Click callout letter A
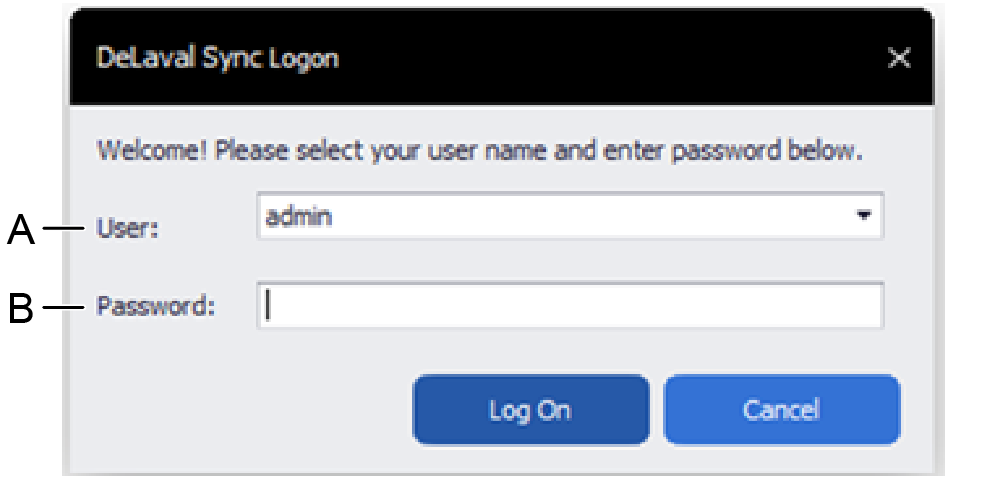 pyautogui.click(x=21, y=232)
